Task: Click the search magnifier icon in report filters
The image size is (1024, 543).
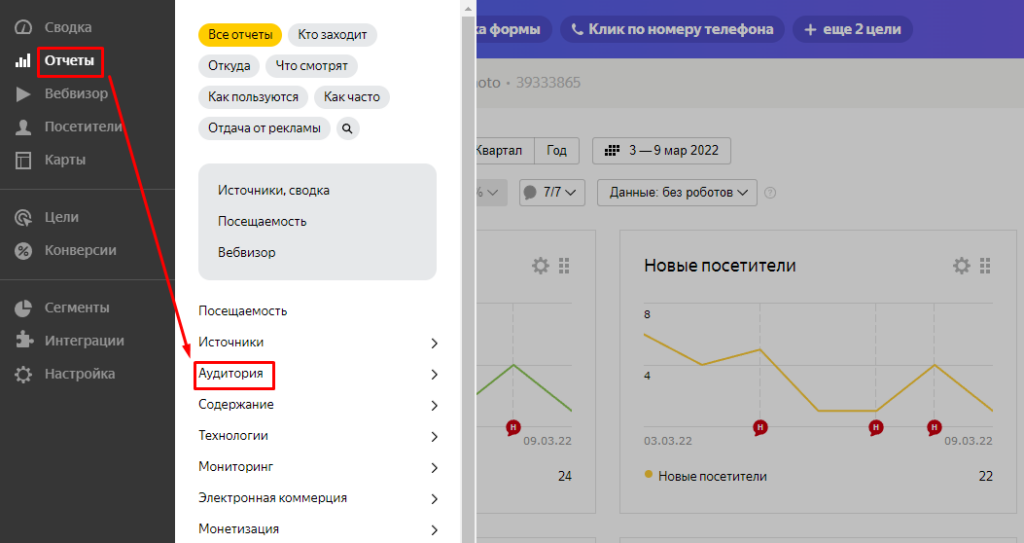Action: 348,128
